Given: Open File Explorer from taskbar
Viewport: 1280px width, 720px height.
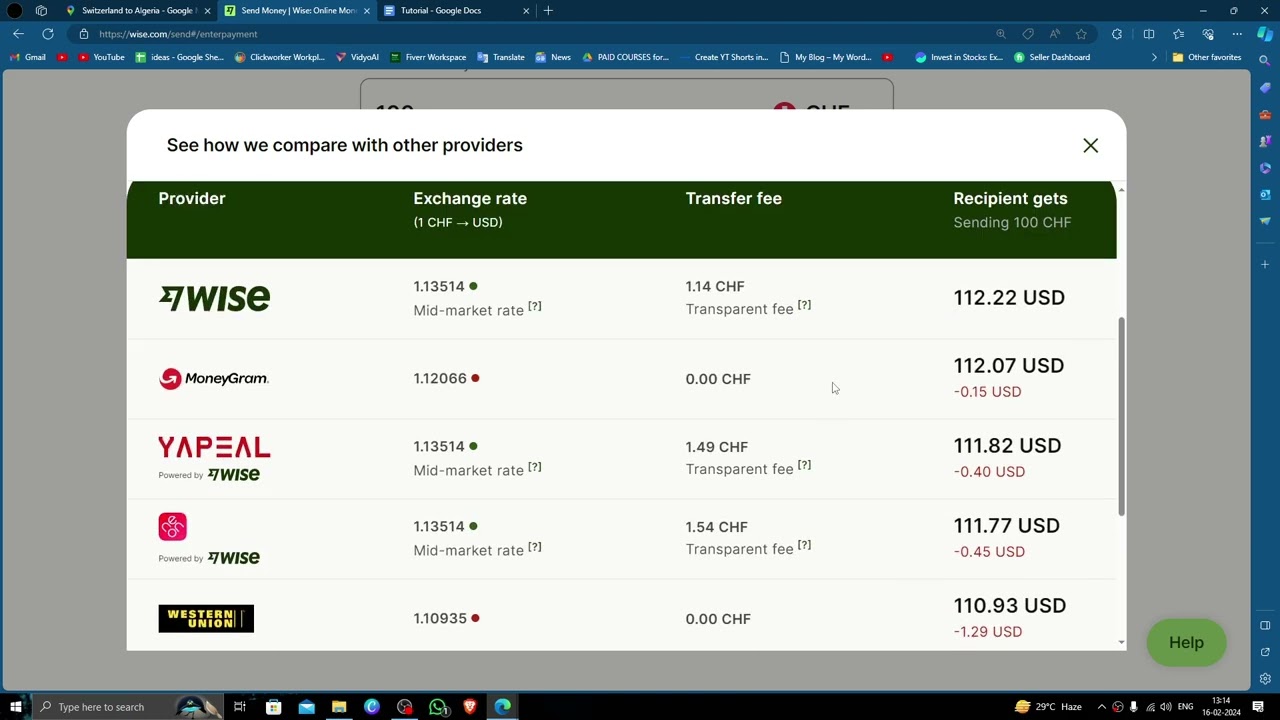Looking at the screenshot, I should pyautogui.click(x=339, y=707).
